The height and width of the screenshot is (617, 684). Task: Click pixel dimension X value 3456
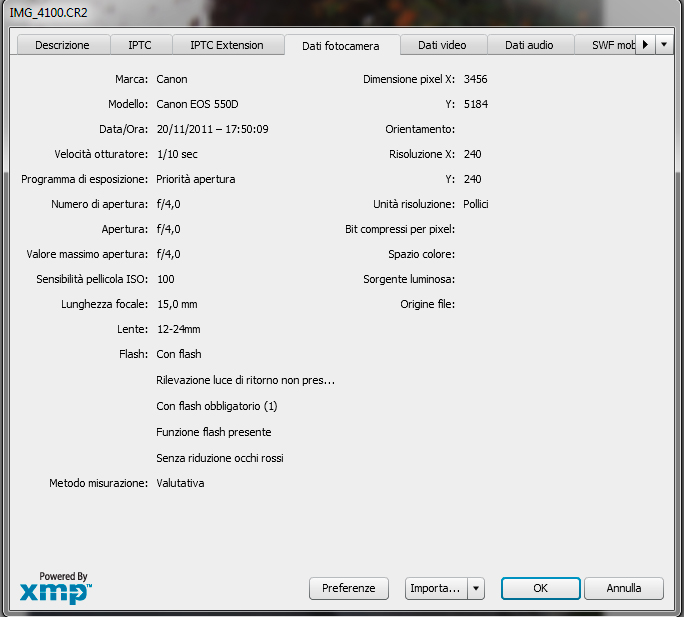(475, 79)
